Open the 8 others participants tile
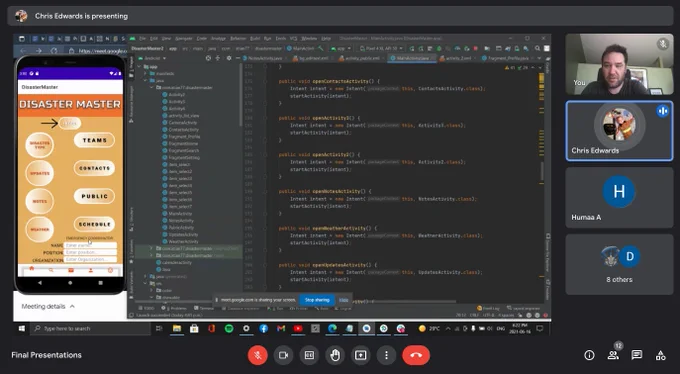Screen dimensions: 680x374 (619, 265)
